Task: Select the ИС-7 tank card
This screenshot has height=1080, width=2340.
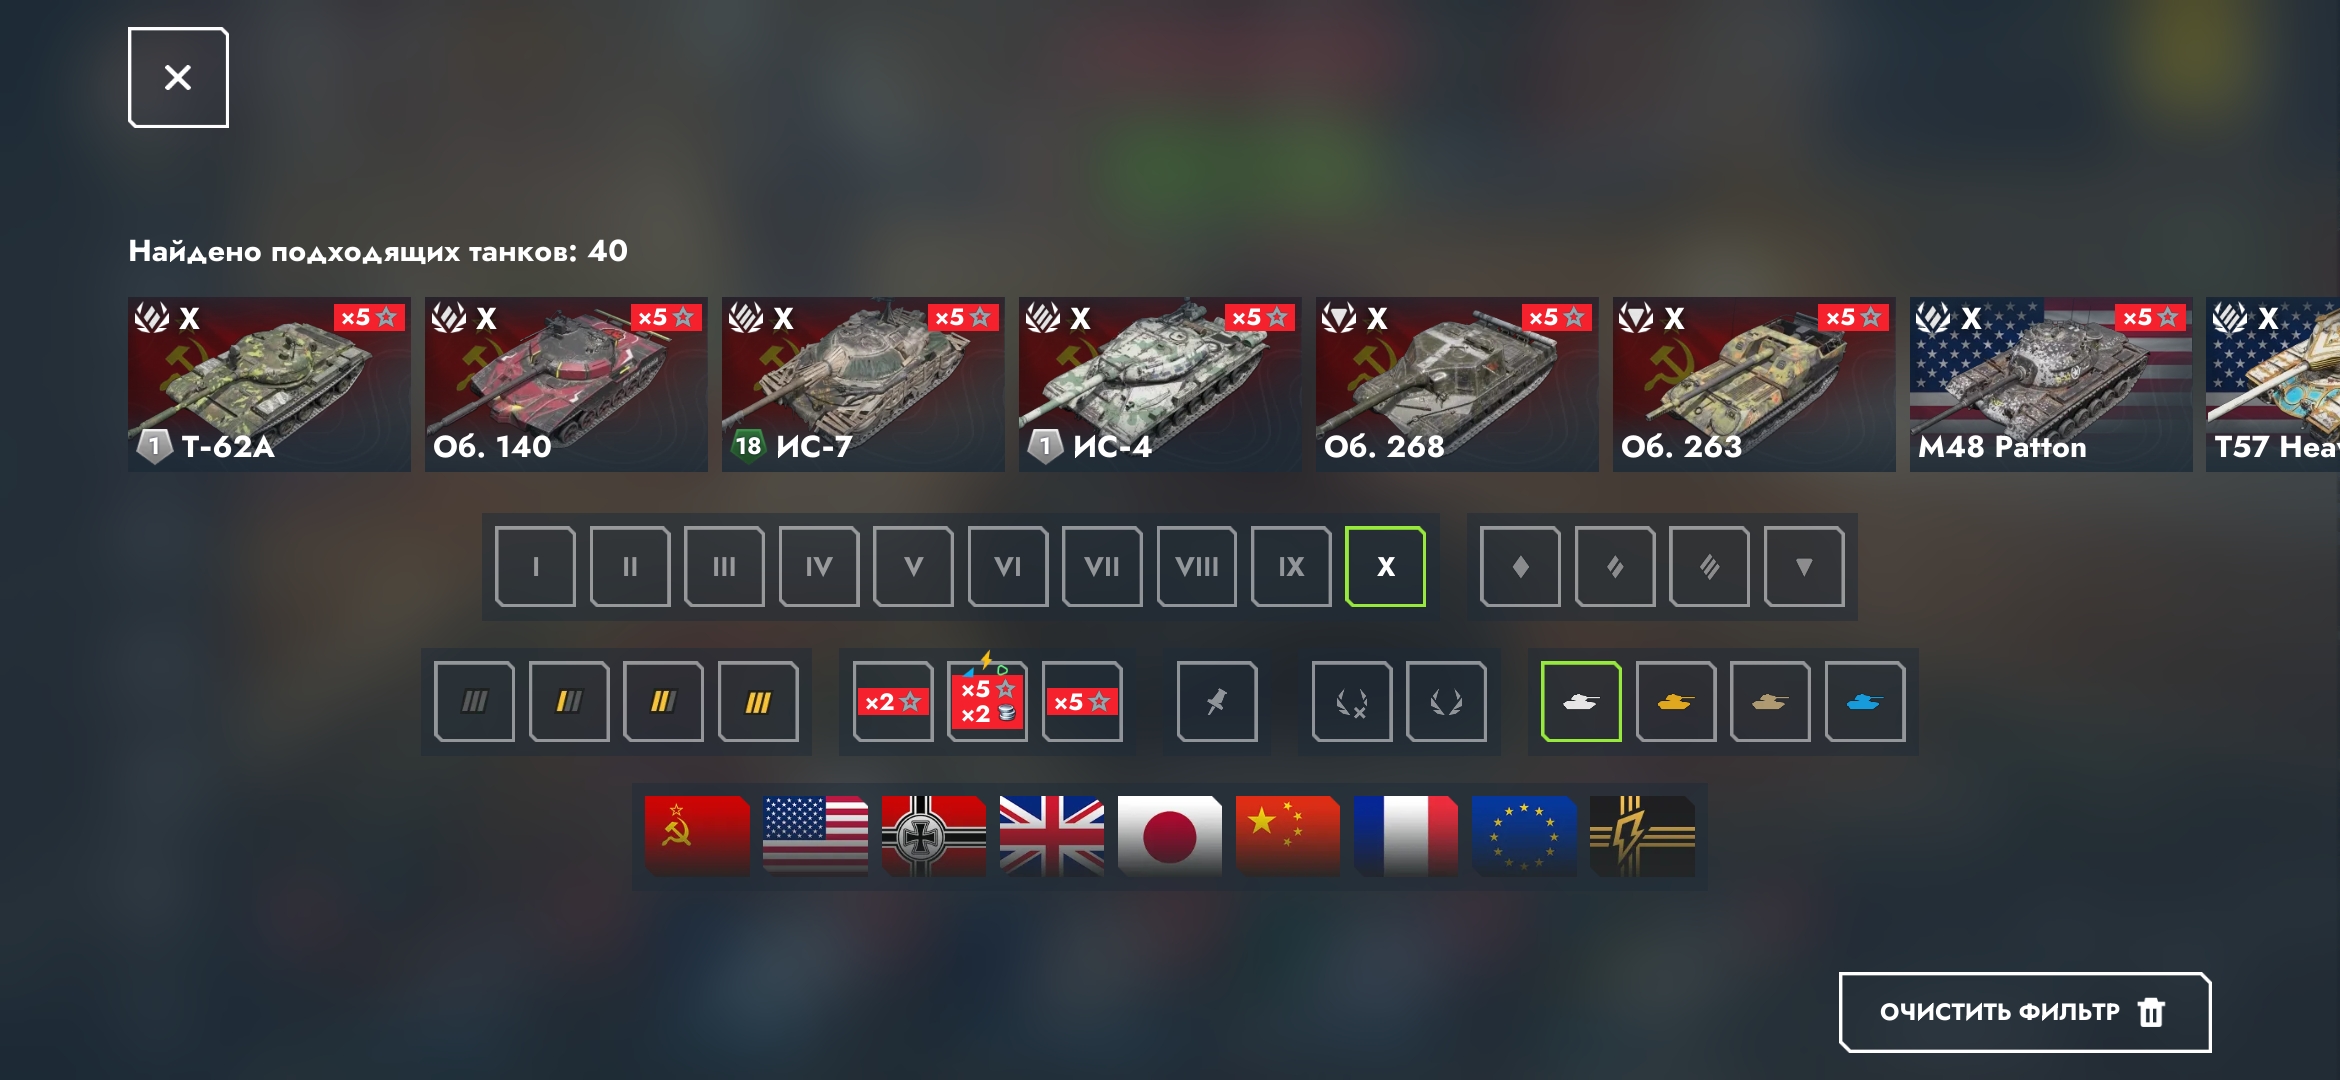Action: 863,384
